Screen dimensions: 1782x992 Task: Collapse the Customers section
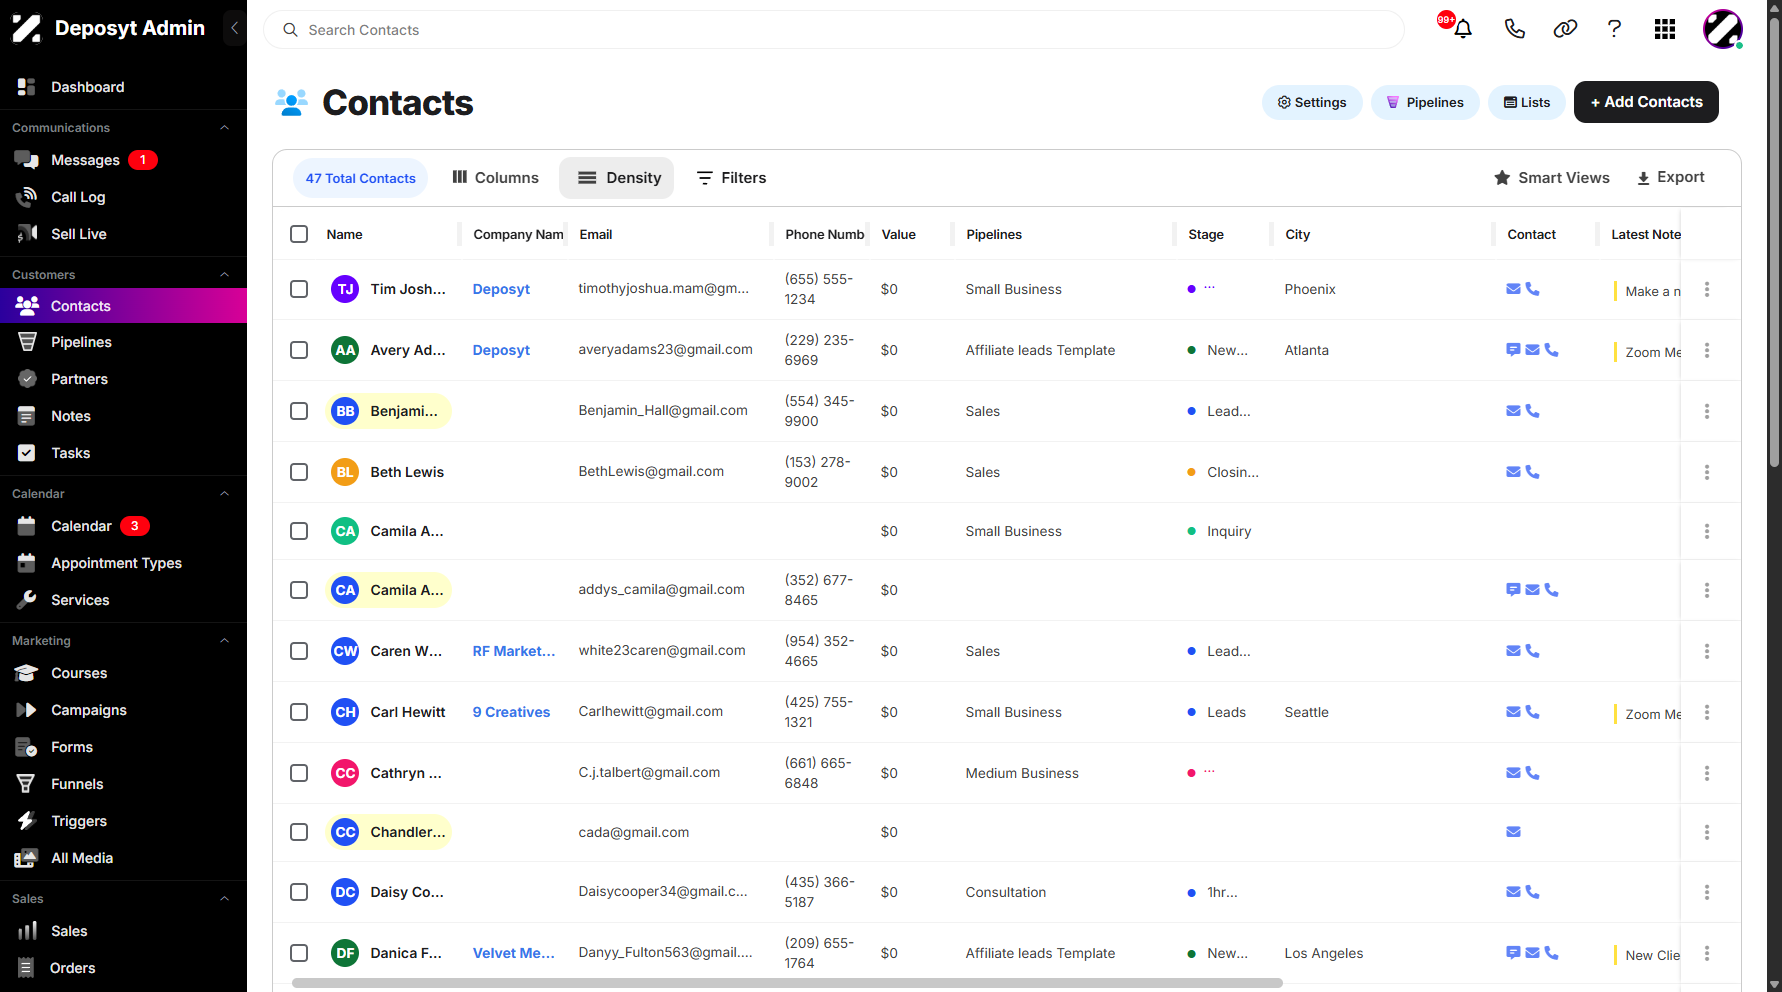click(225, 275)
